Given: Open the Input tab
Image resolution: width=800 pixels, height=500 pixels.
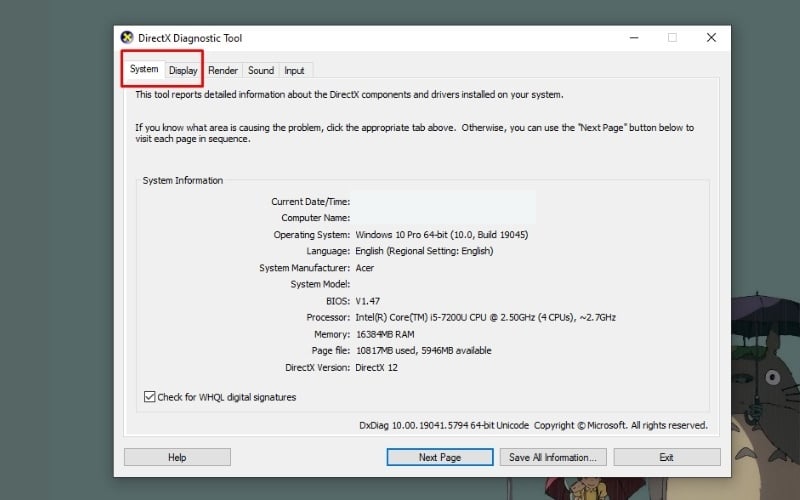Looking at the screenshot, I should tap(294, 71).
